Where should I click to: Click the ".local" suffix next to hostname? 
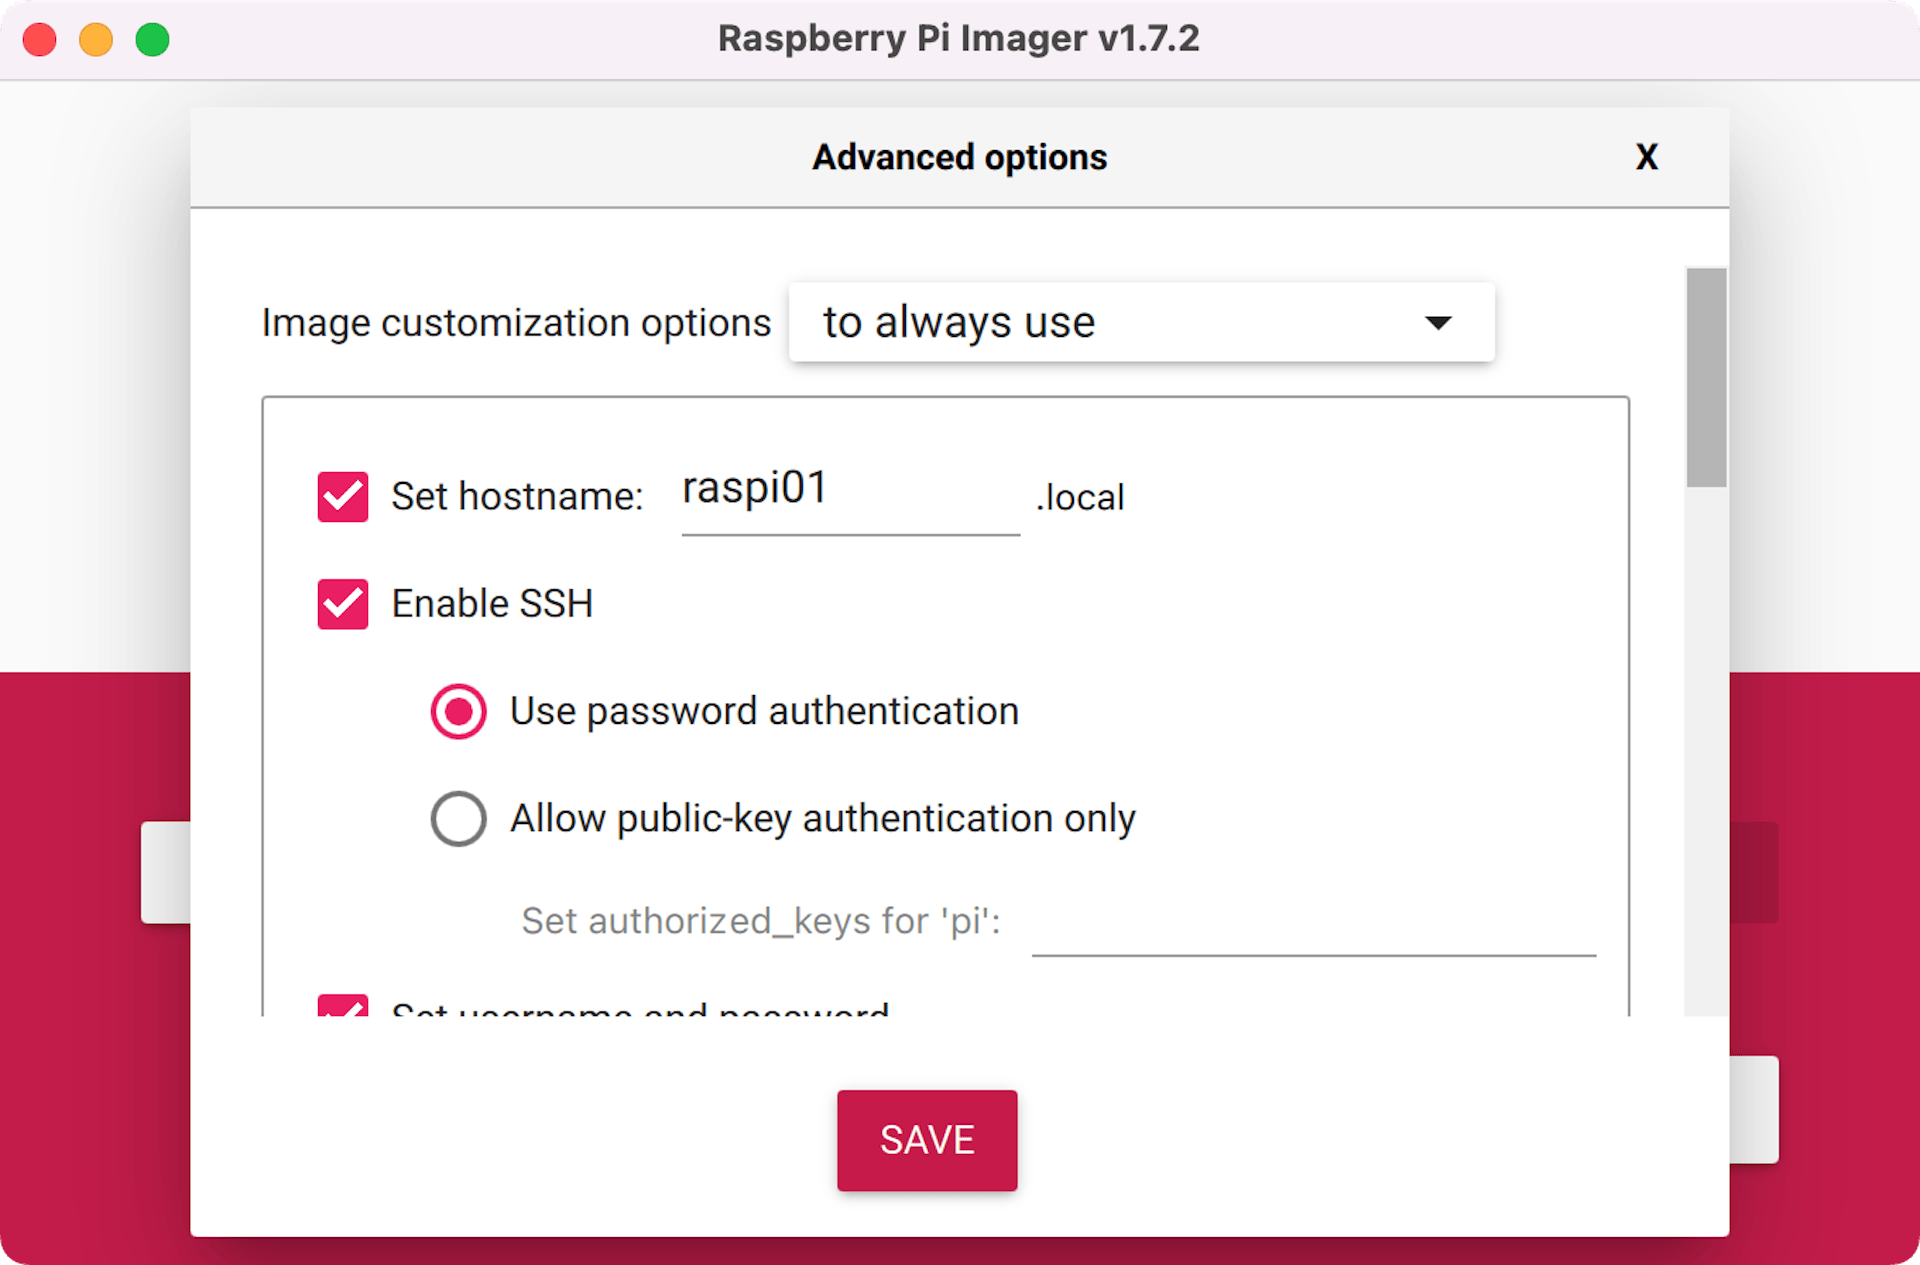(1079, 497)
